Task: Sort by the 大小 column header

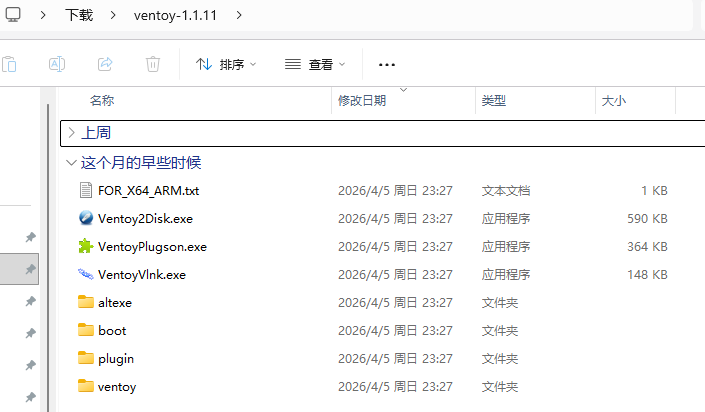Action: point(614,100)
